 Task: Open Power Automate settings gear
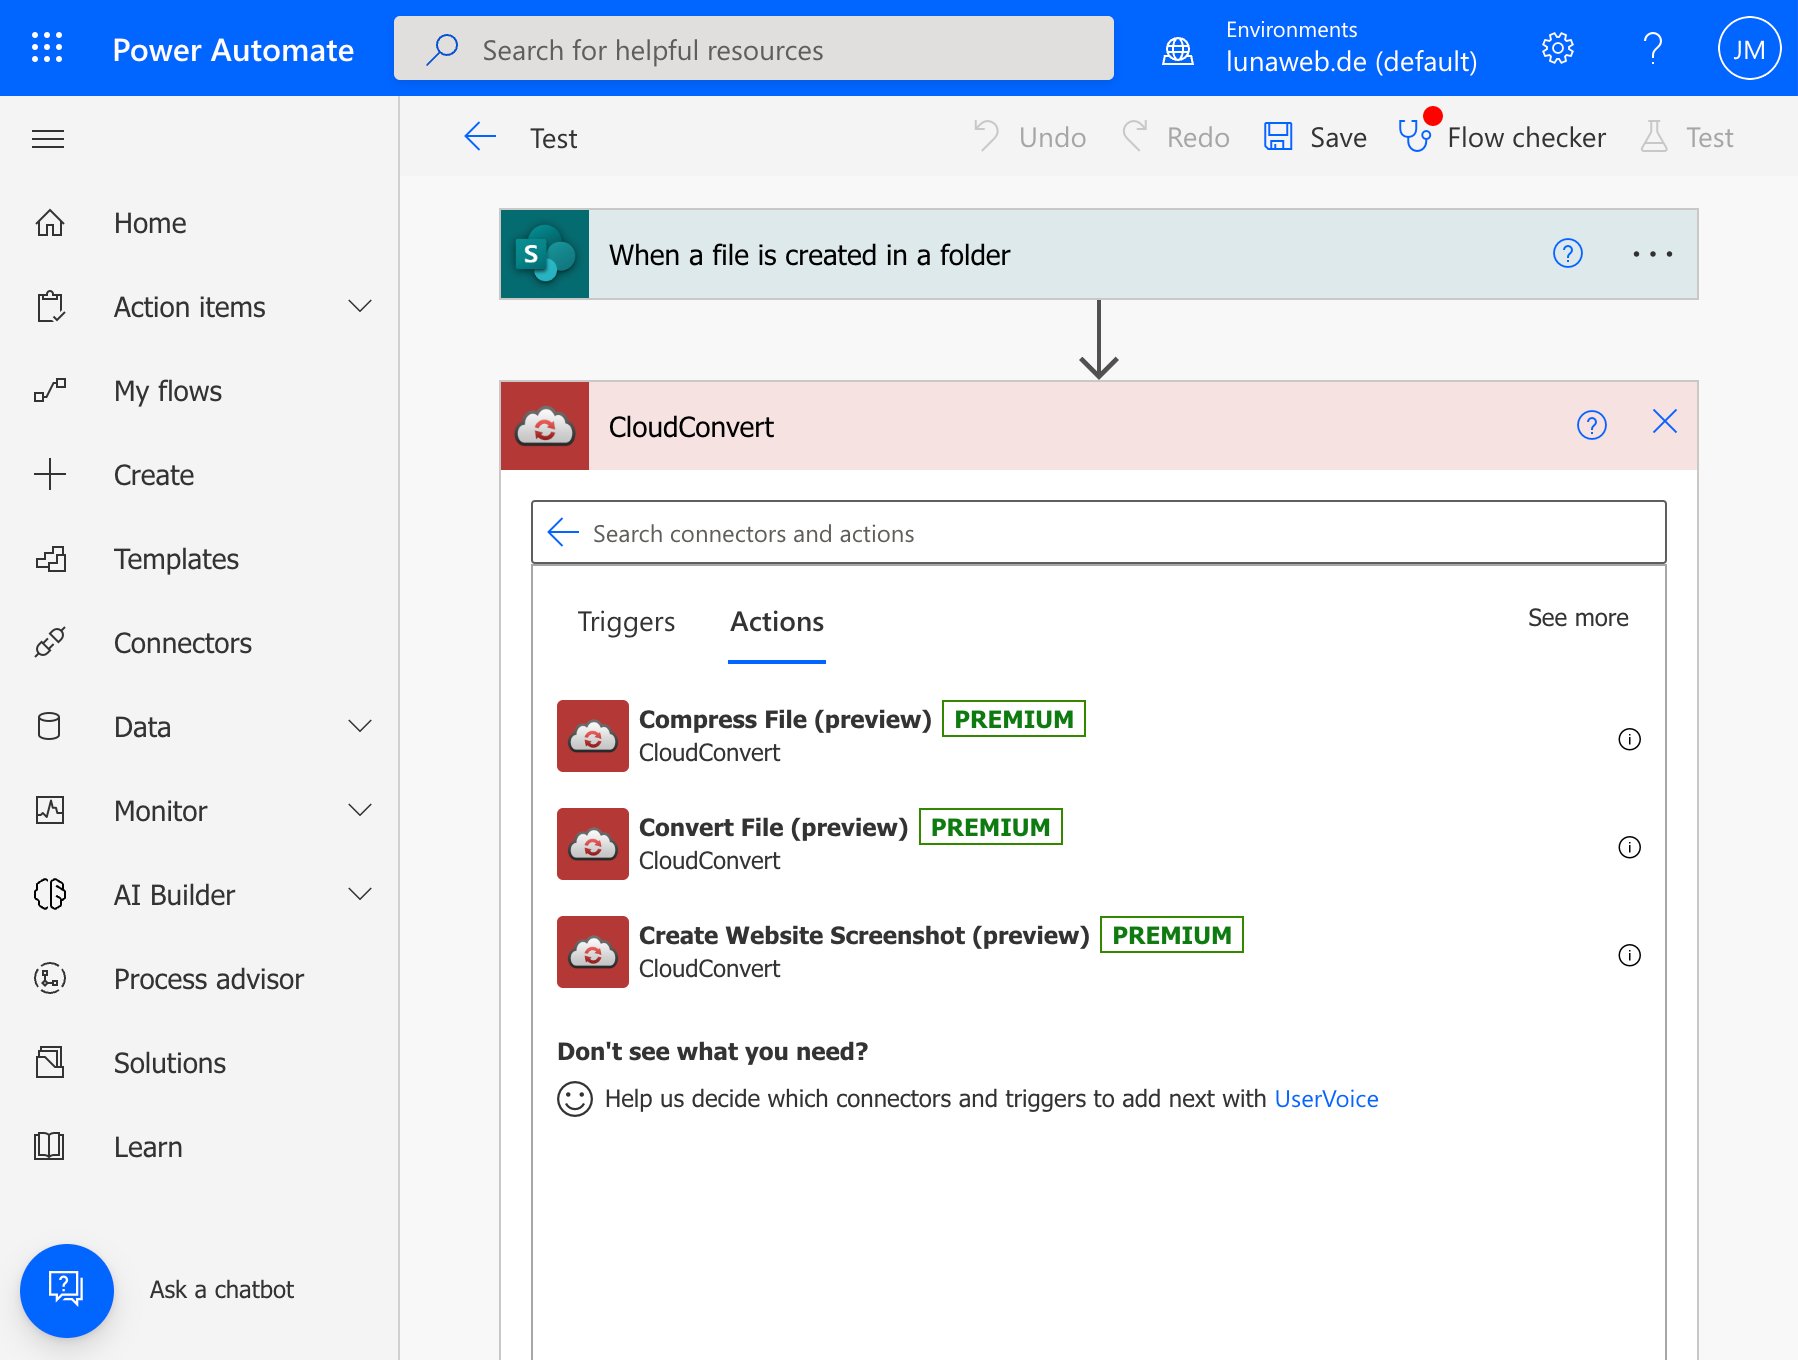pos(1556,47)
